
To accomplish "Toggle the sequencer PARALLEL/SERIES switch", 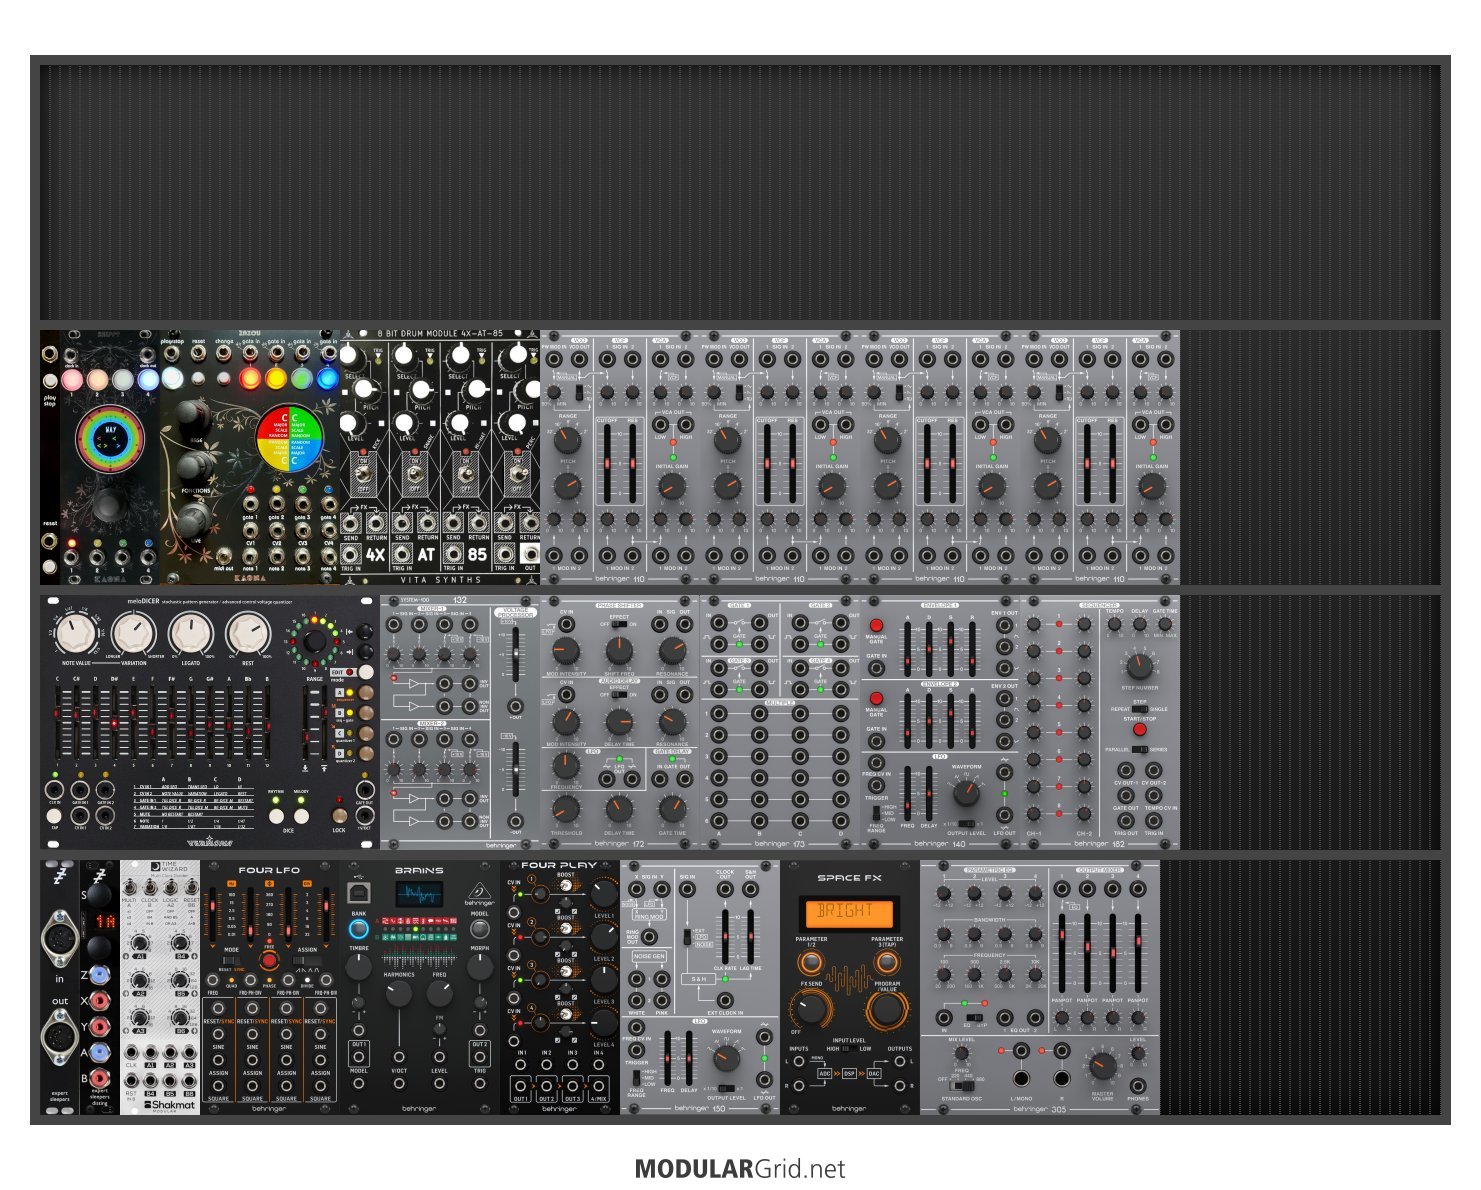I will pyautogui.click(x=1139, y=749).
